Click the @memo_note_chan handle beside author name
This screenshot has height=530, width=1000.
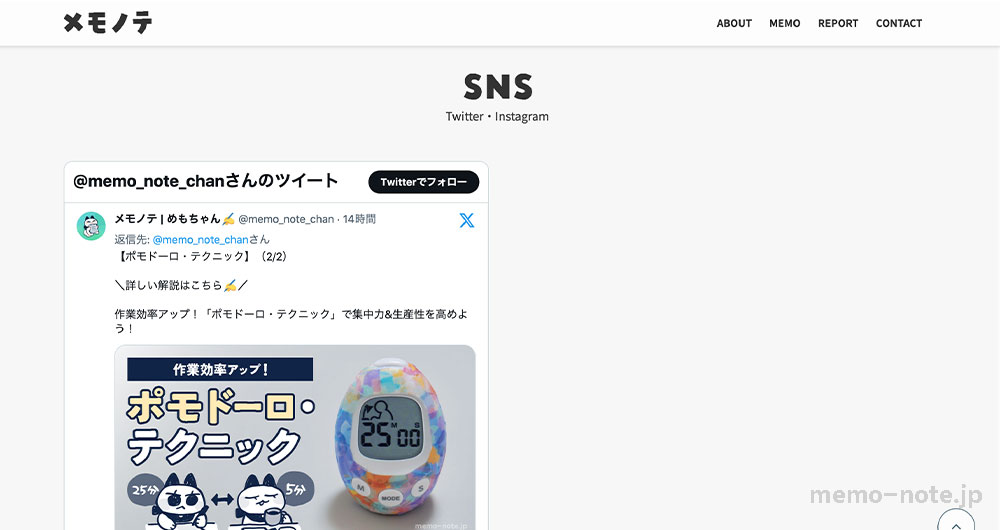(x=286, y=219)
